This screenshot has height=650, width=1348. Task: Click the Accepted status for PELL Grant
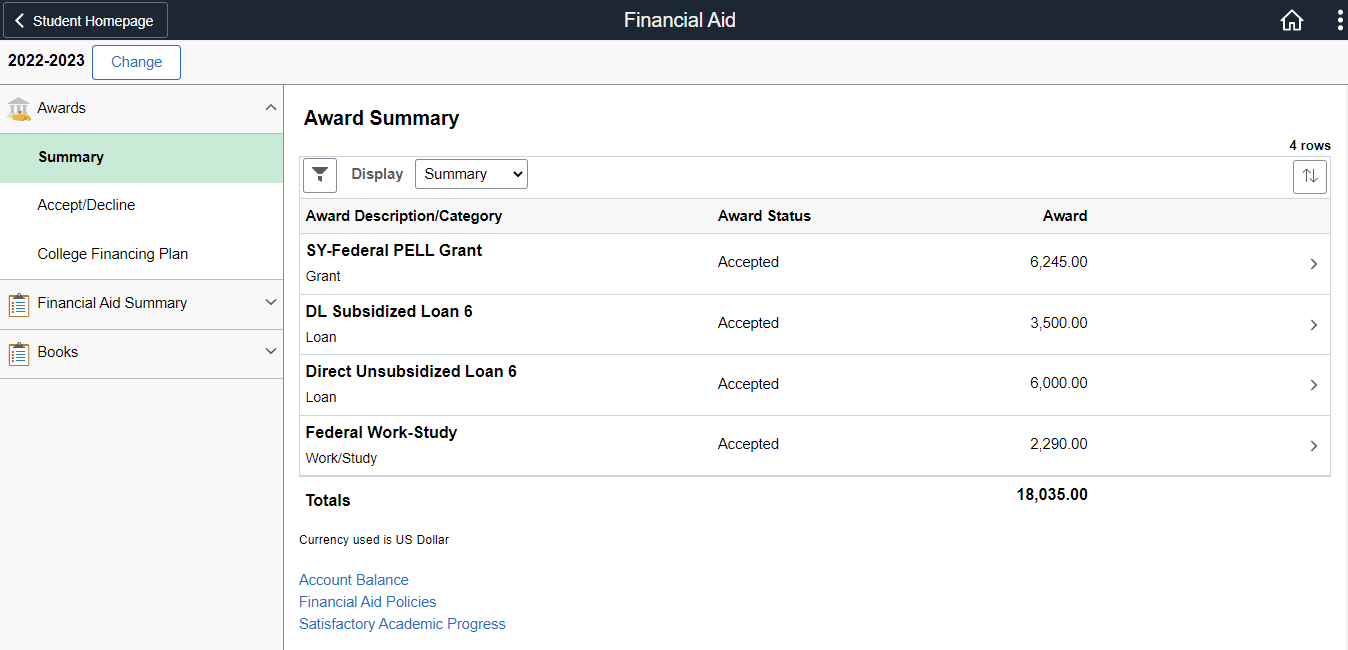[748, 262]
